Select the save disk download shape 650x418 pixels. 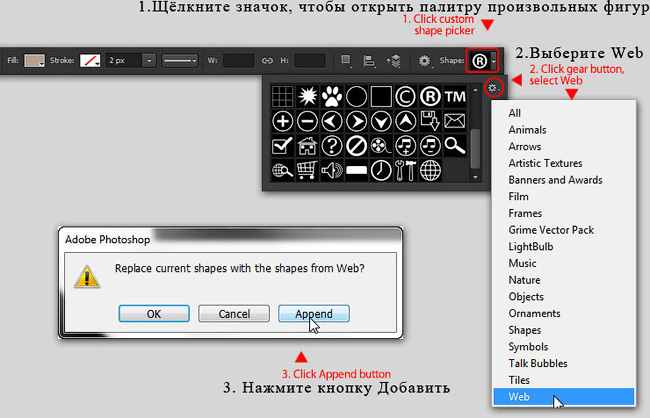coord(430,122)
